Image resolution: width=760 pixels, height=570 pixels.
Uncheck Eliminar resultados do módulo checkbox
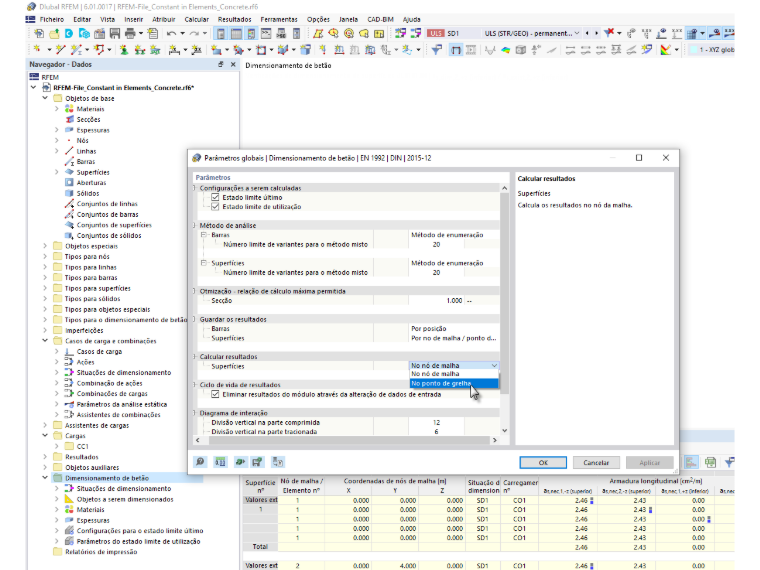click(x=215, y=395)
